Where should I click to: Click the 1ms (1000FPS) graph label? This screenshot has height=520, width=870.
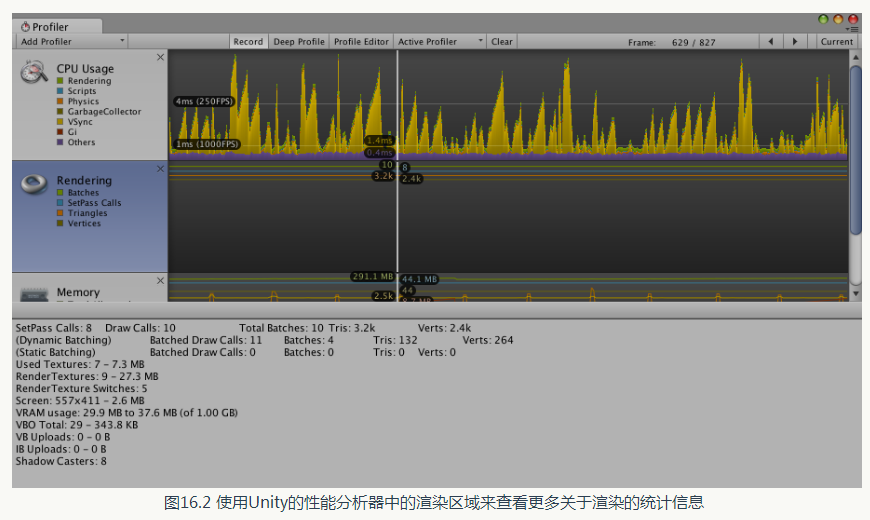207,144
